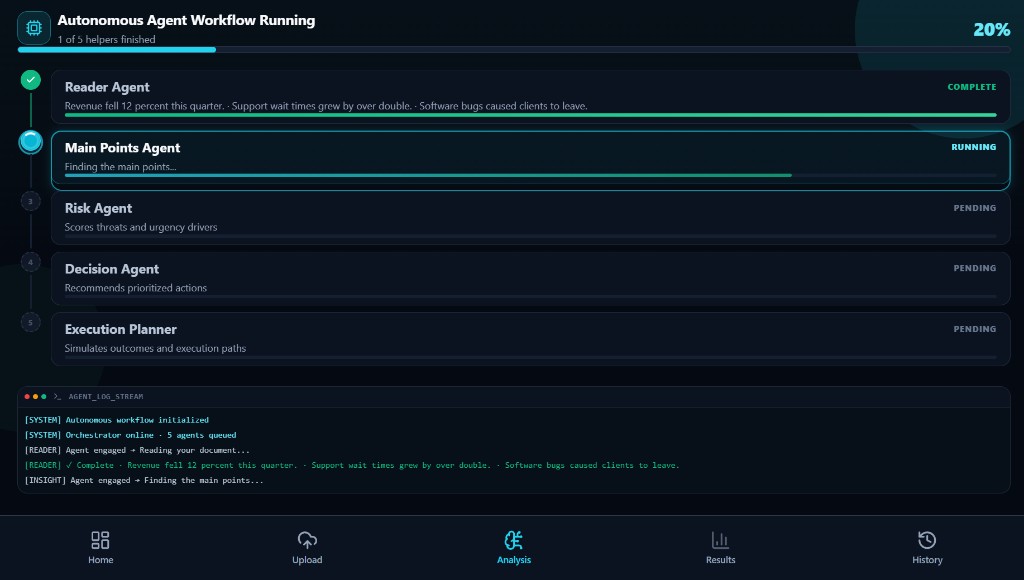Image resolution: width=1024 pixels, height=580 pixels.
Task: Click the Reader Agent summary about revenue falling
Action: (326, 106)
